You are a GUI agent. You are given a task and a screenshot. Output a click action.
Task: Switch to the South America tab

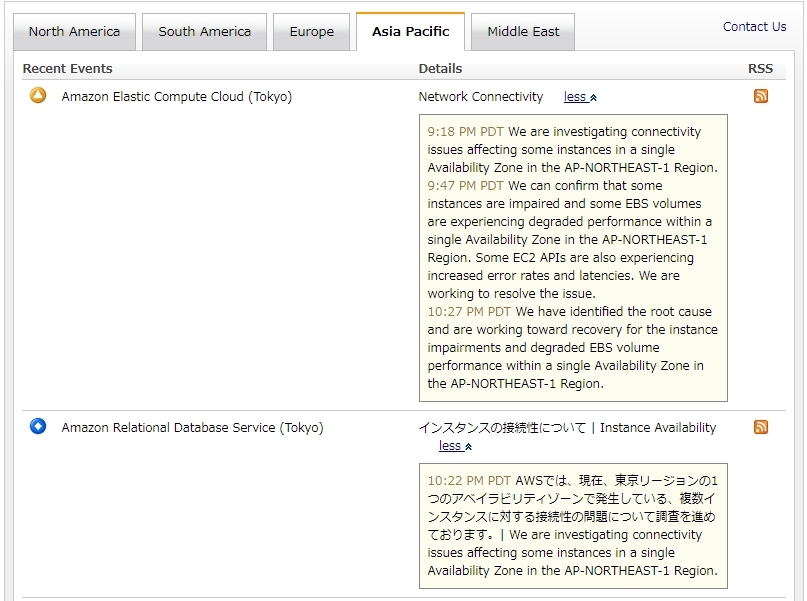click(x=204, y=32)
